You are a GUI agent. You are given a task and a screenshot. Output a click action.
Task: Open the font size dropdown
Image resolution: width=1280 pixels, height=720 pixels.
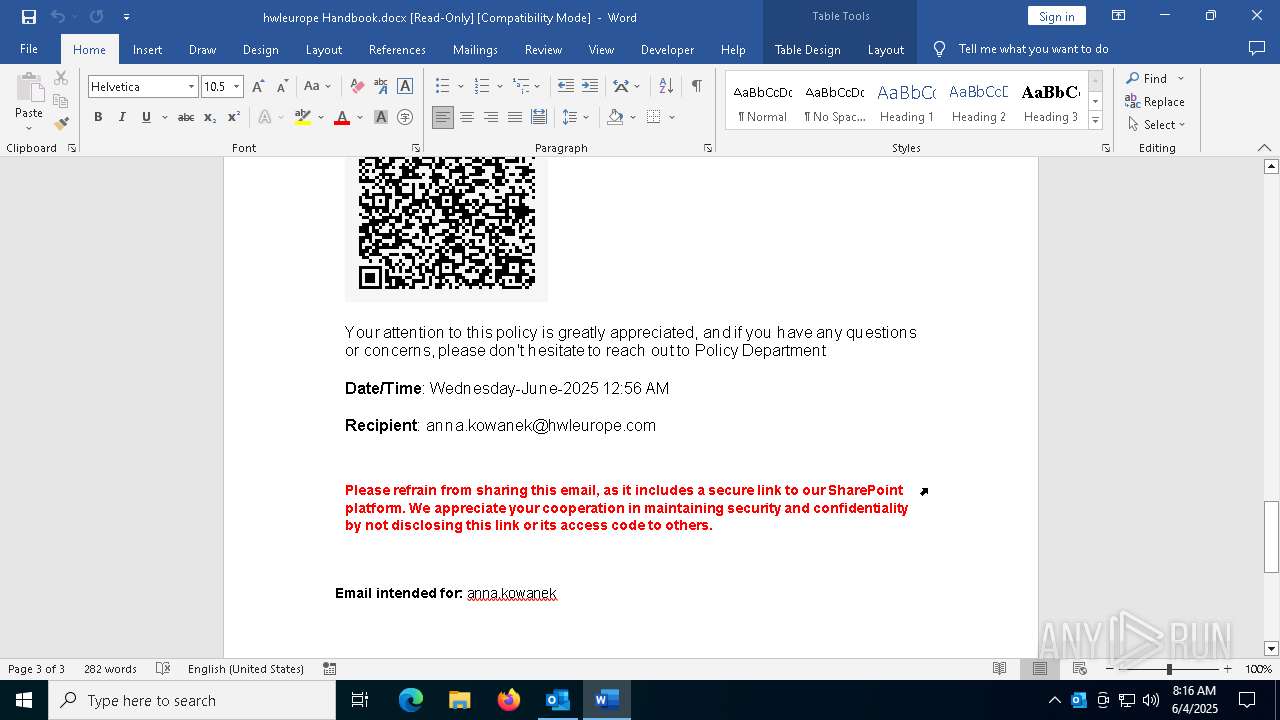(x=237, y=87)
